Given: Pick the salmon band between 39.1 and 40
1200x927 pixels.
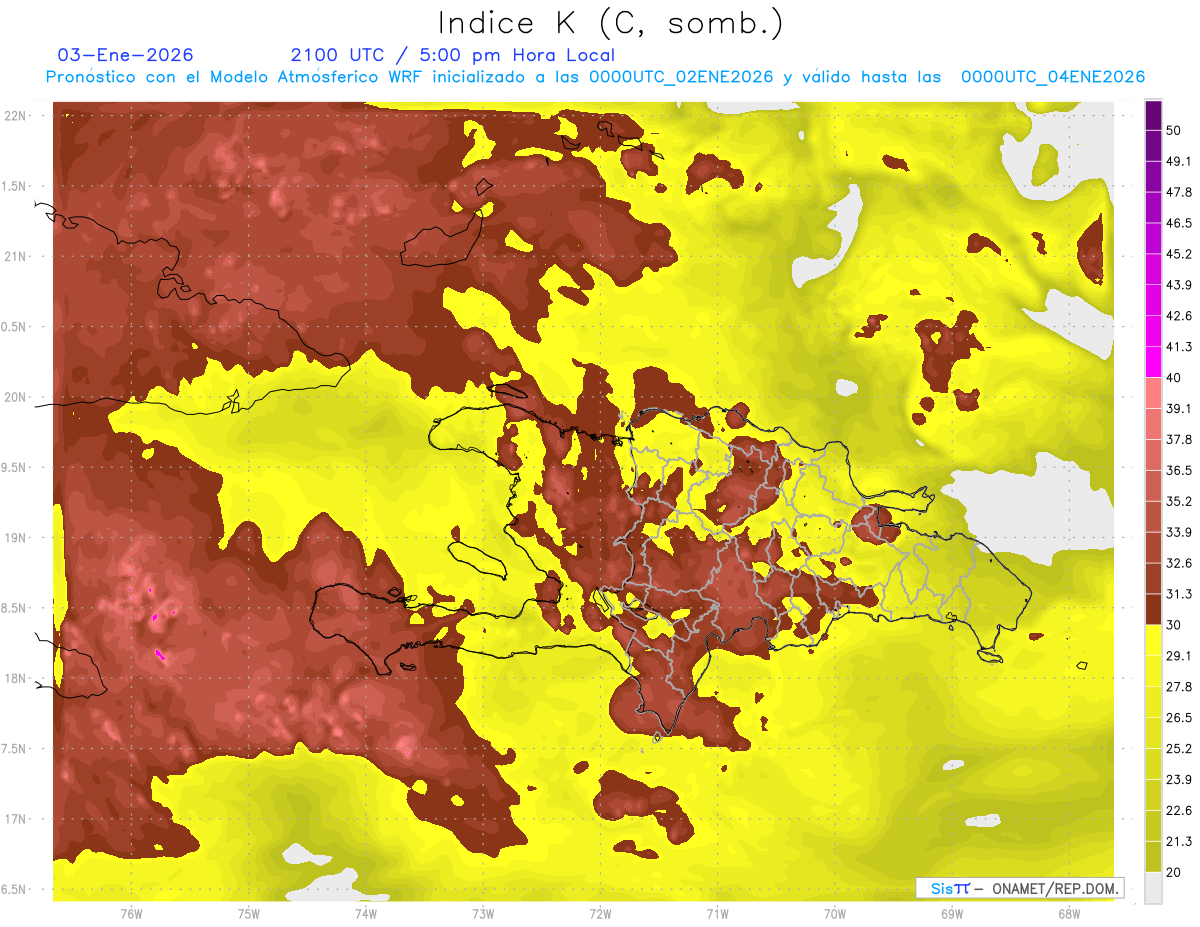Looking at the screenshot, I should [x=1153, y=393].
